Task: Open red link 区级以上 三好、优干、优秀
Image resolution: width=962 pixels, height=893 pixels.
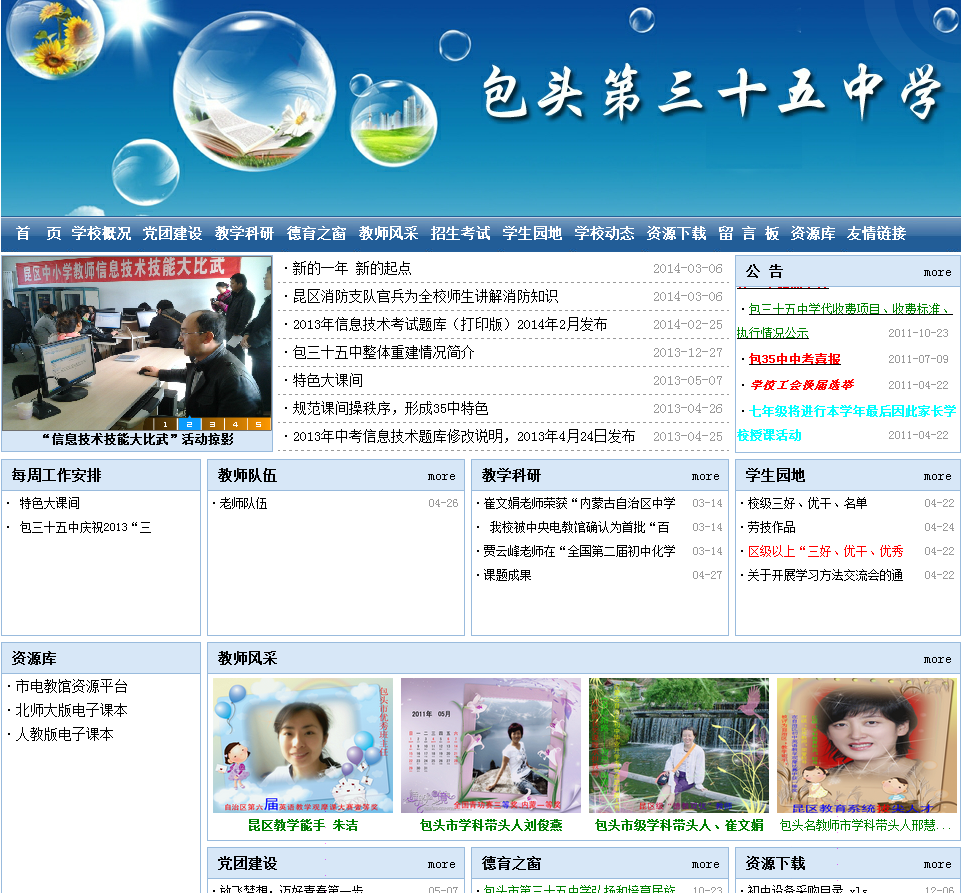Action: tap(825, 551)
